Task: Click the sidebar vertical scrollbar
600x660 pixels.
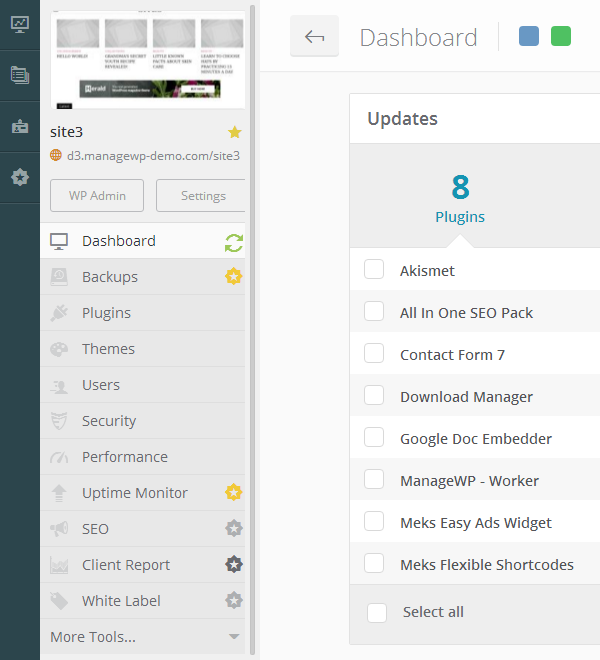Action: click(253, 330)
